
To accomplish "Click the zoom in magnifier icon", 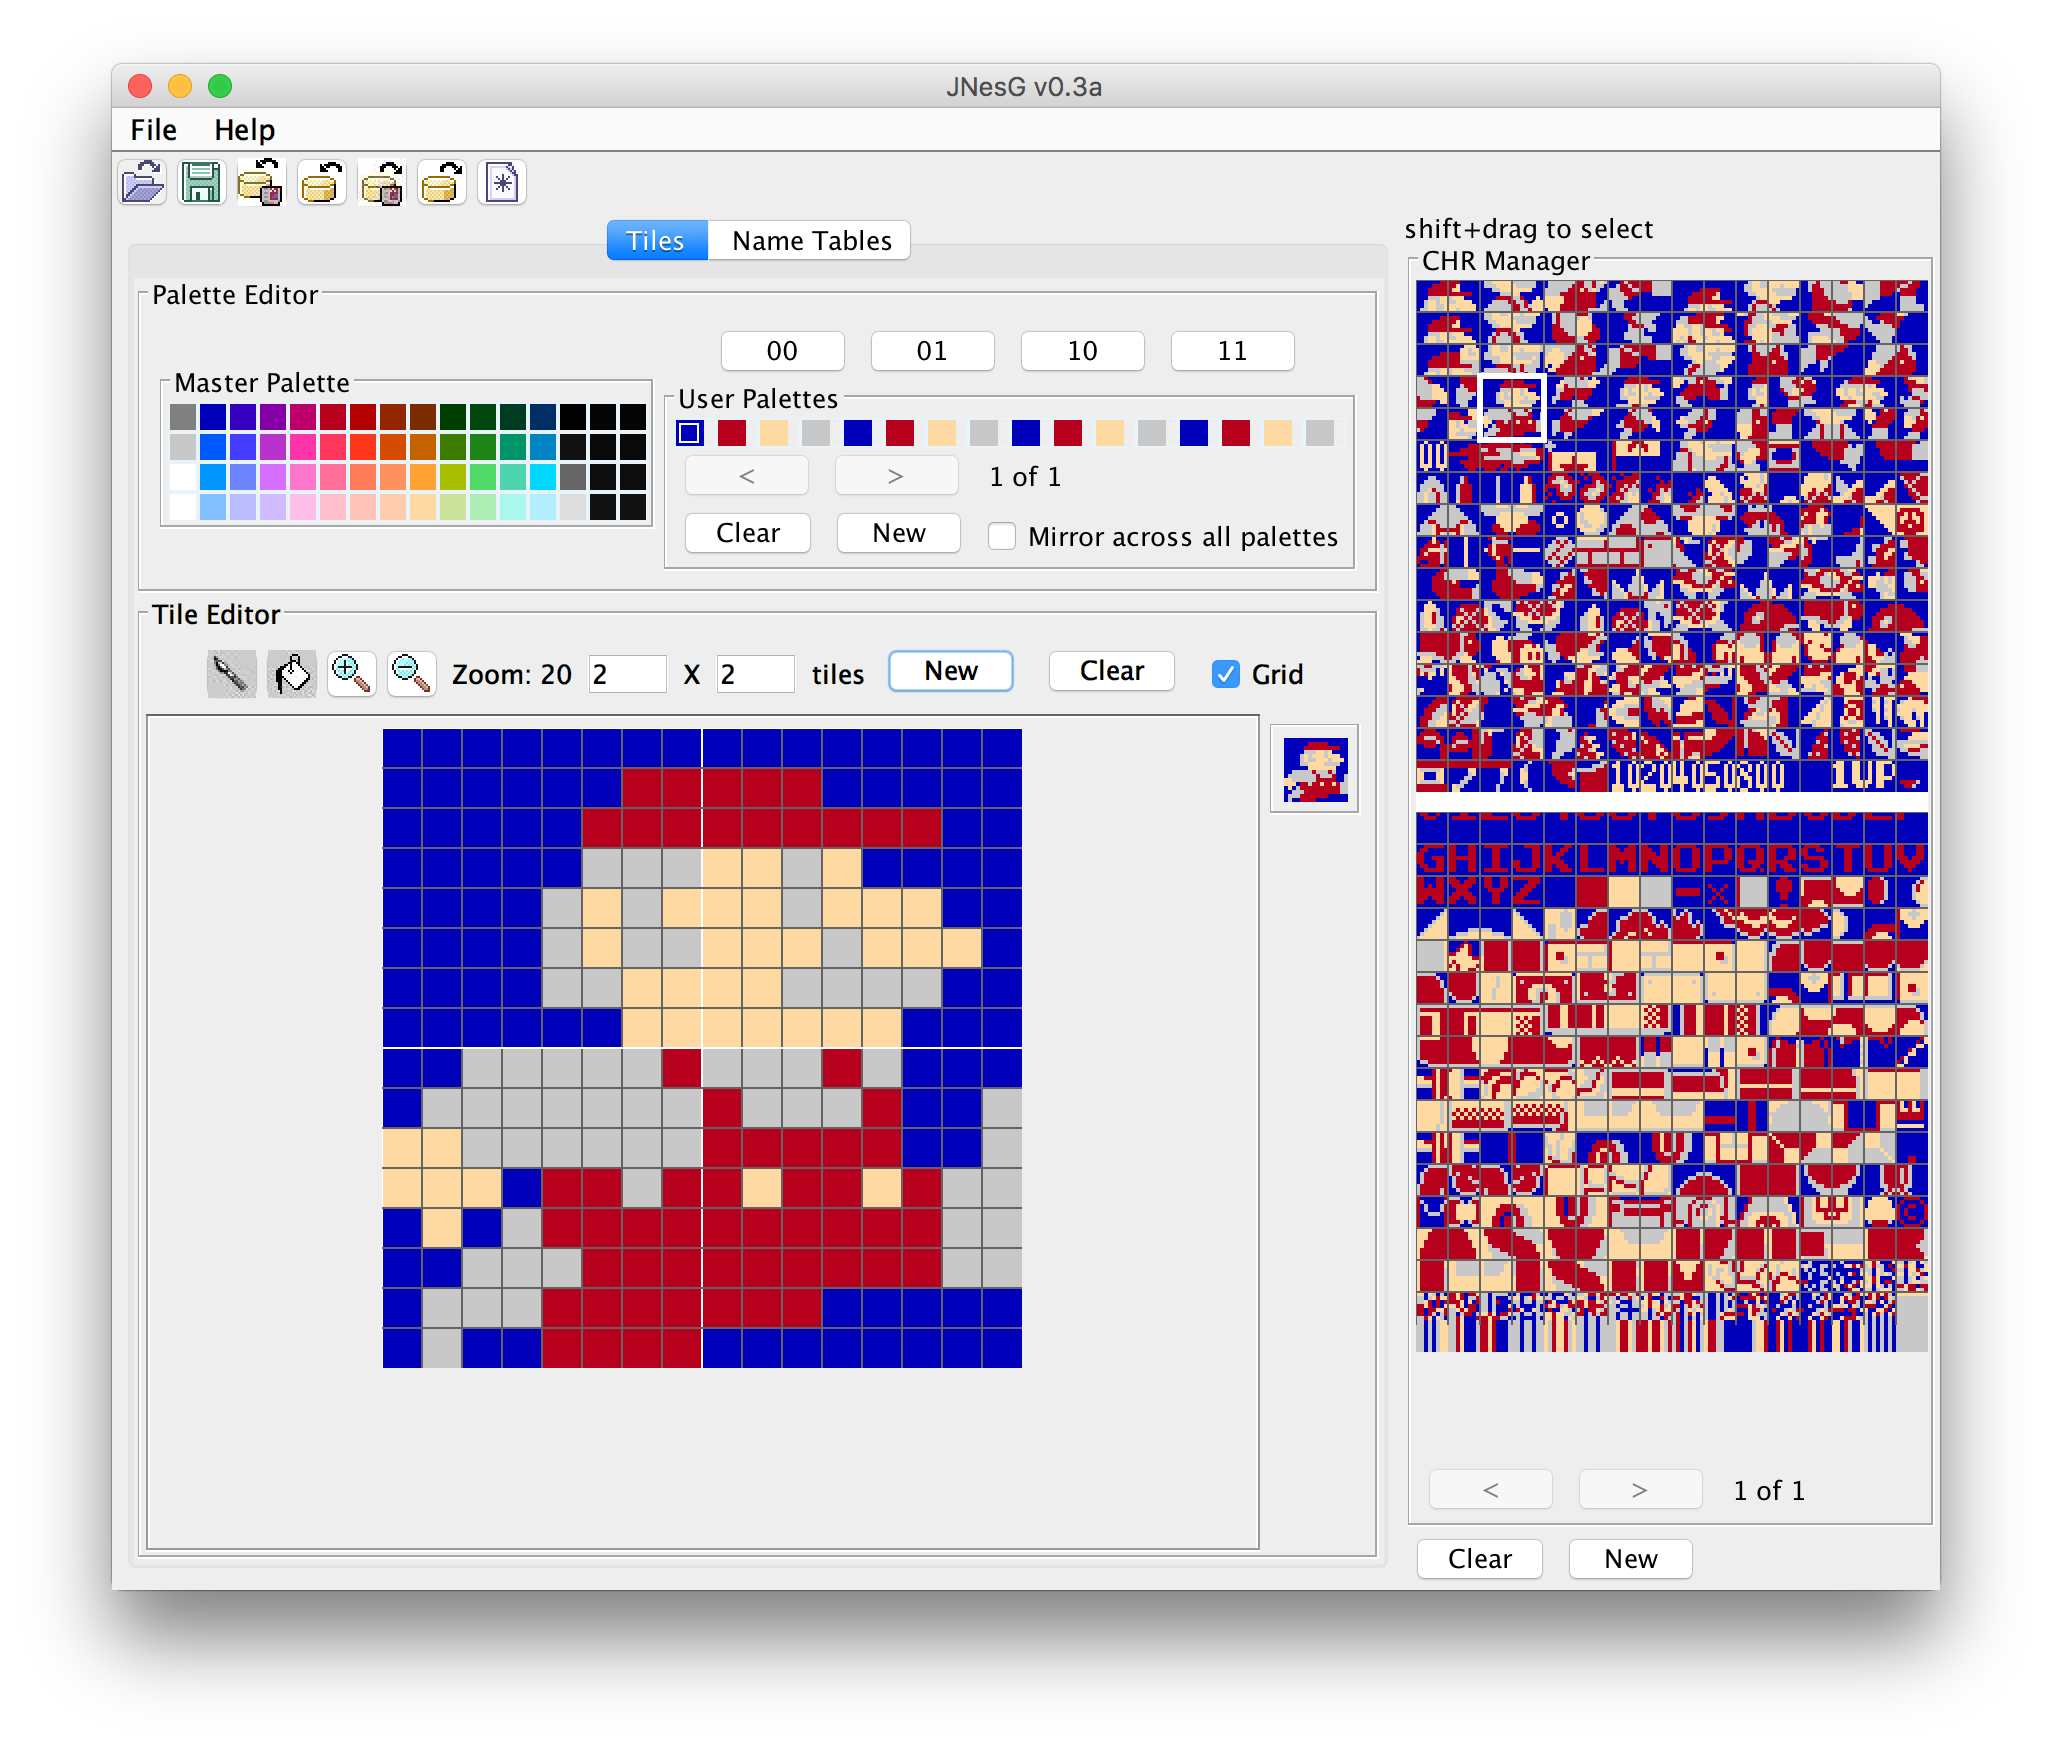I will pyautogui.click(x=351, y=674).
